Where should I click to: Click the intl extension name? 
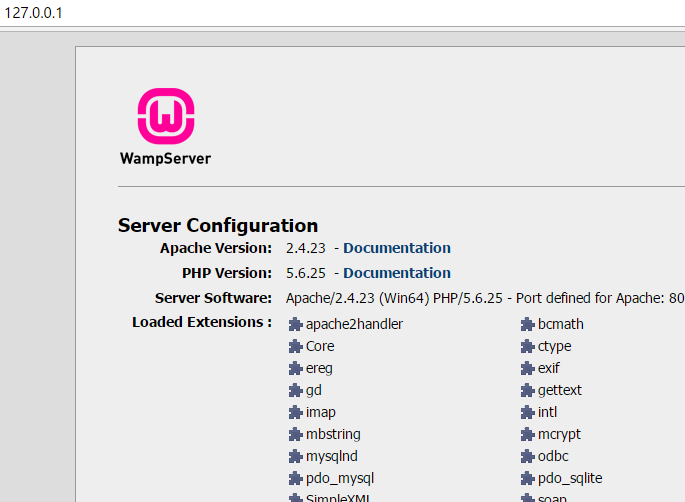[547, 412]
